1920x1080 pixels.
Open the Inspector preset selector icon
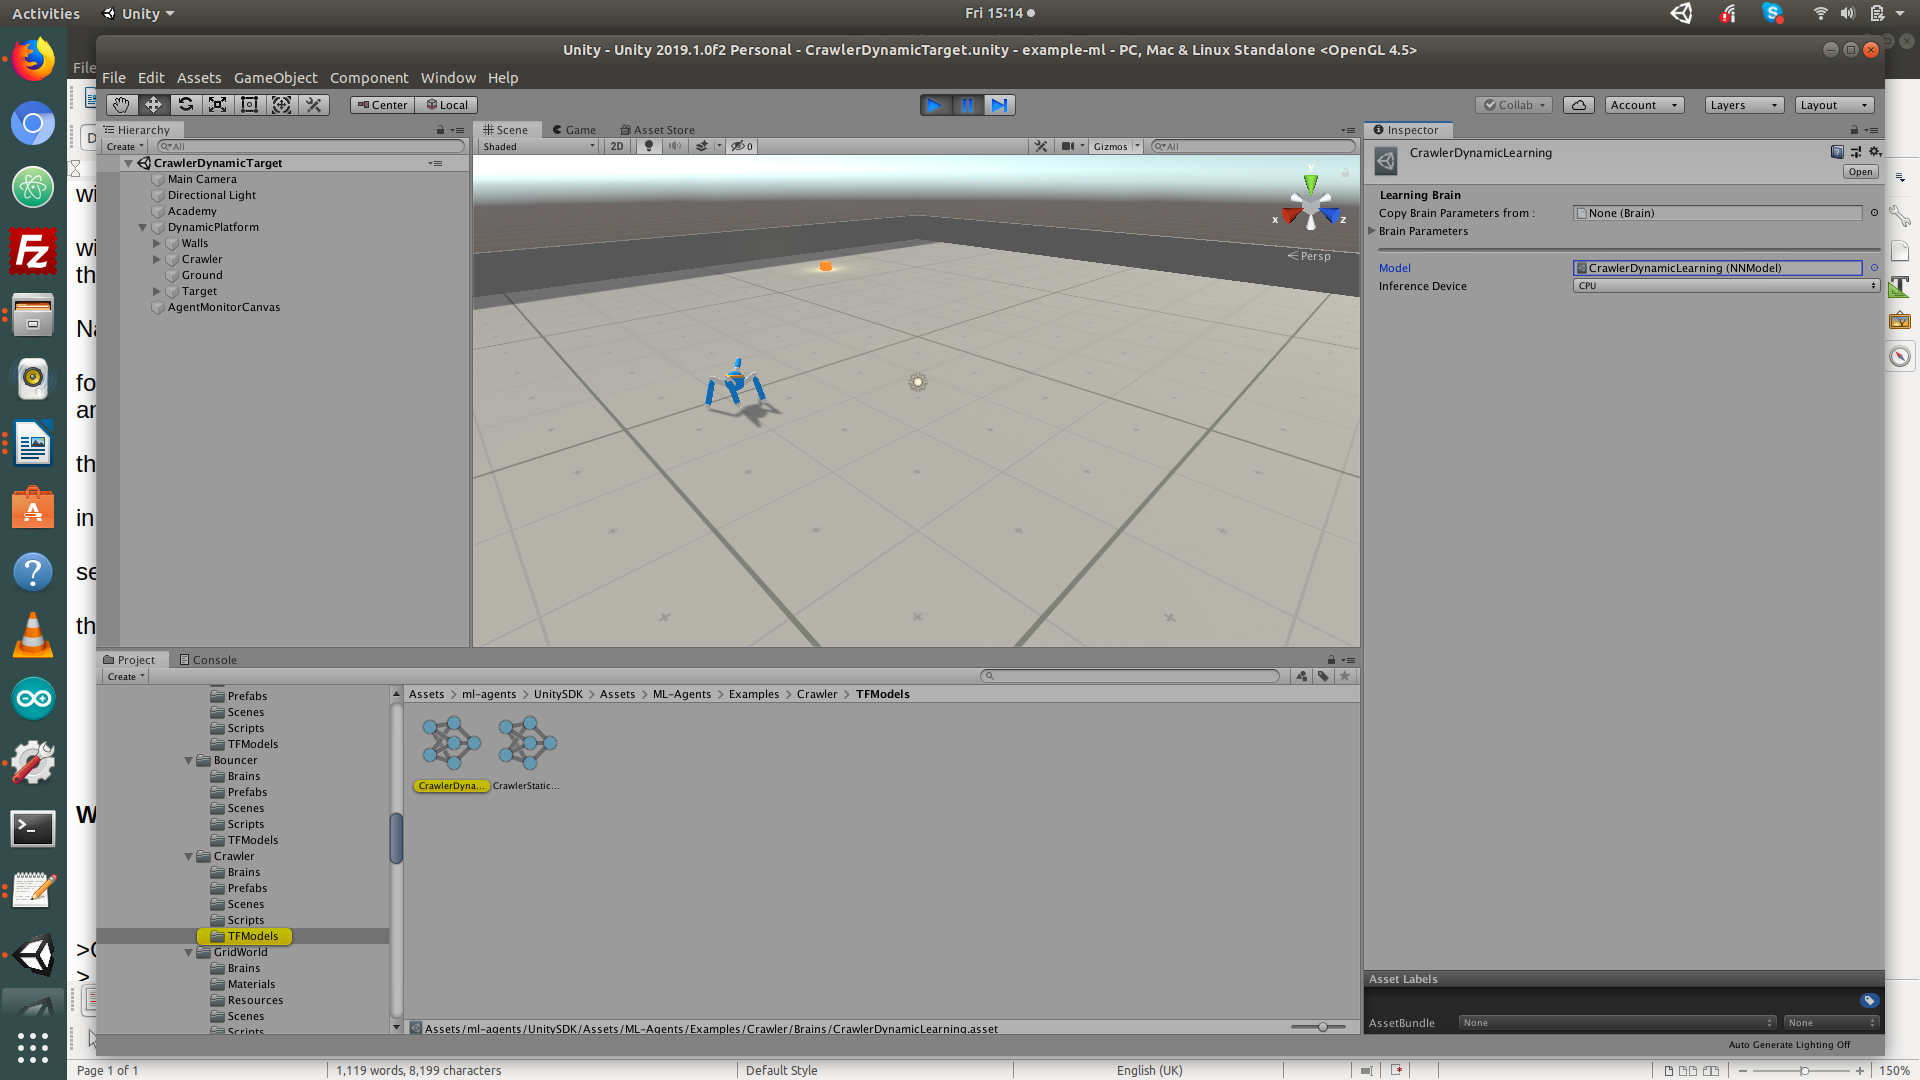coord(1856,152)
